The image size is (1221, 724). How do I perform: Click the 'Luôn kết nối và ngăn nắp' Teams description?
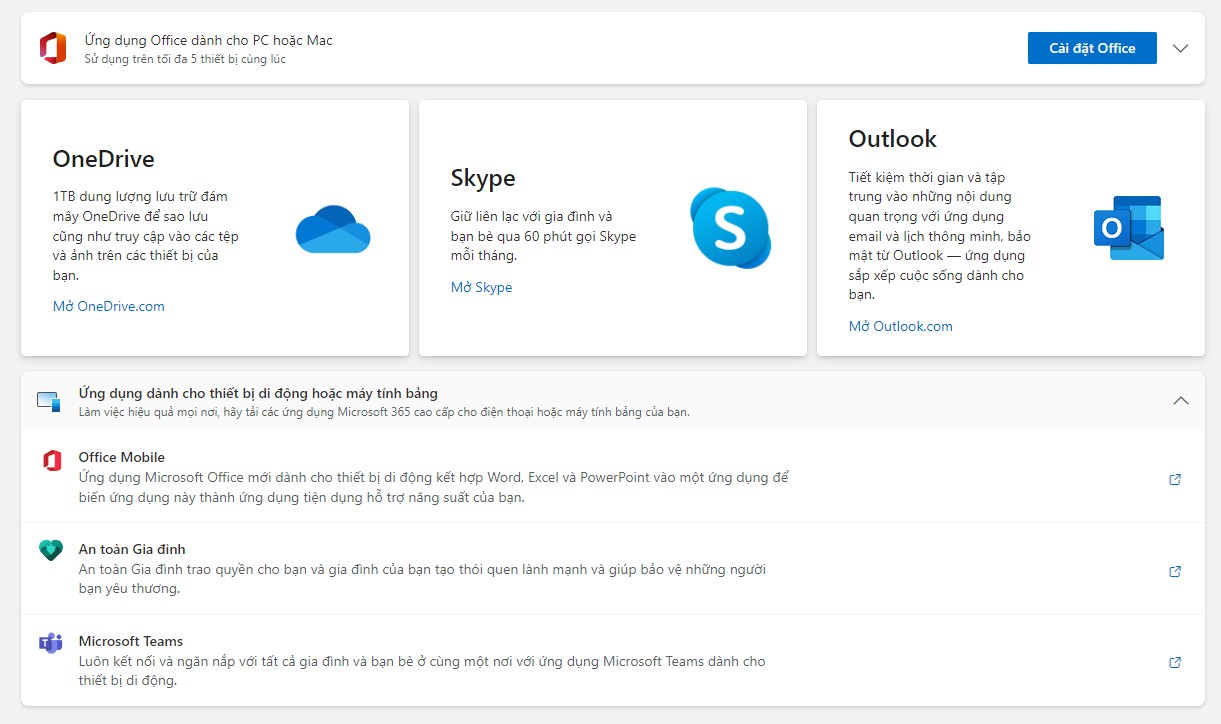pos(422,671)
